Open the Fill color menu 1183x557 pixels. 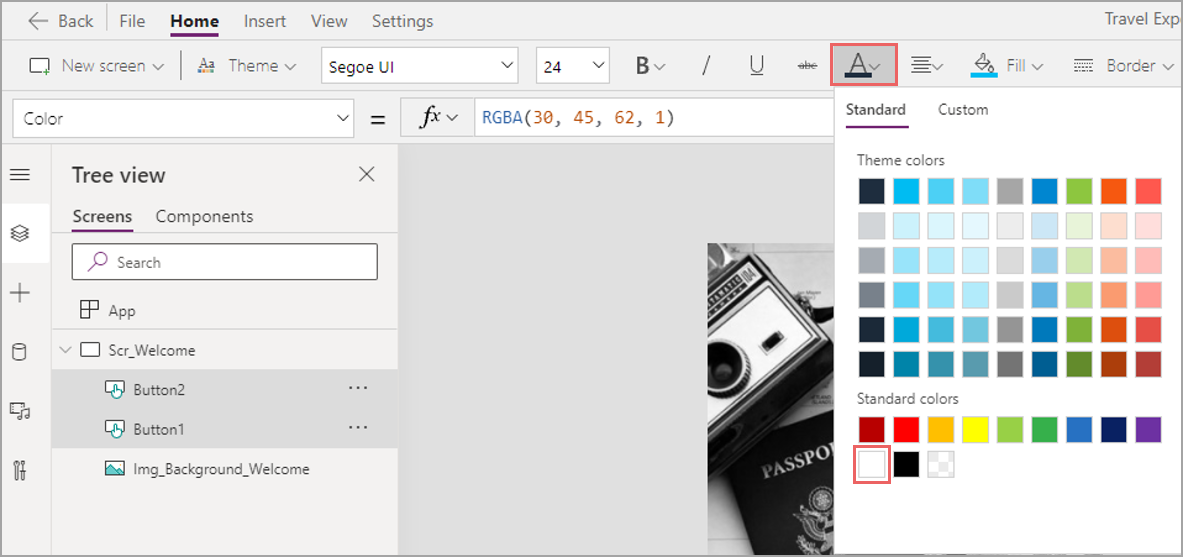pos(1006,66)
